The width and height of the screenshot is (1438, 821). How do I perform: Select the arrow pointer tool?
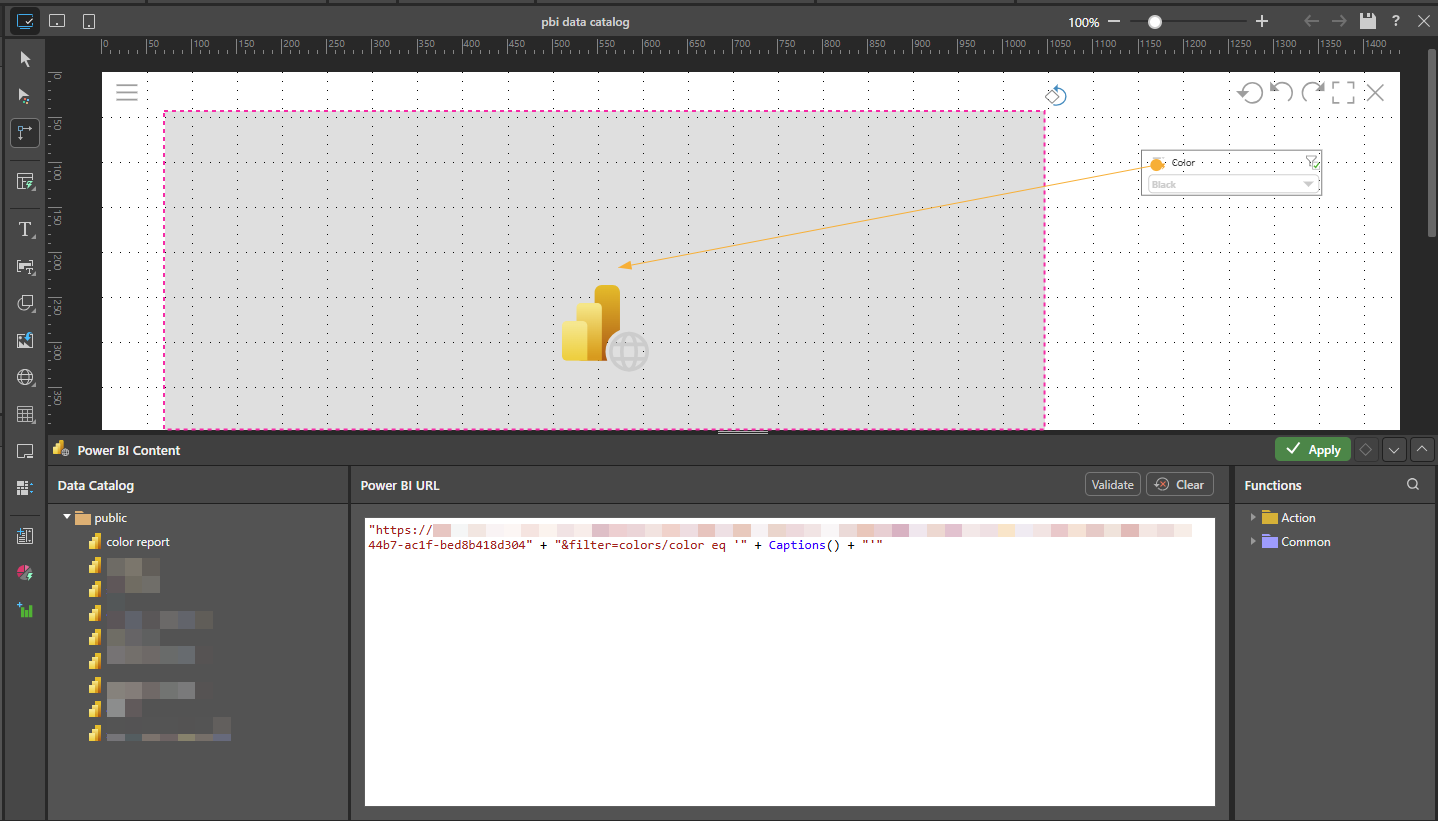(25, 60)
